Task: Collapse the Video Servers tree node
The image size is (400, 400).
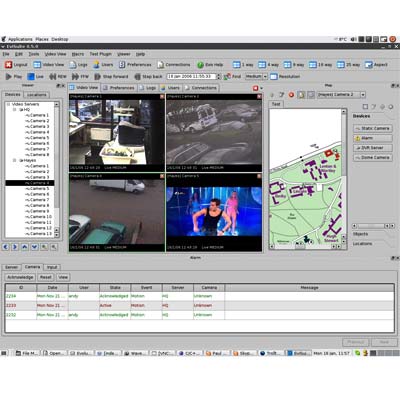Action: 9,104
